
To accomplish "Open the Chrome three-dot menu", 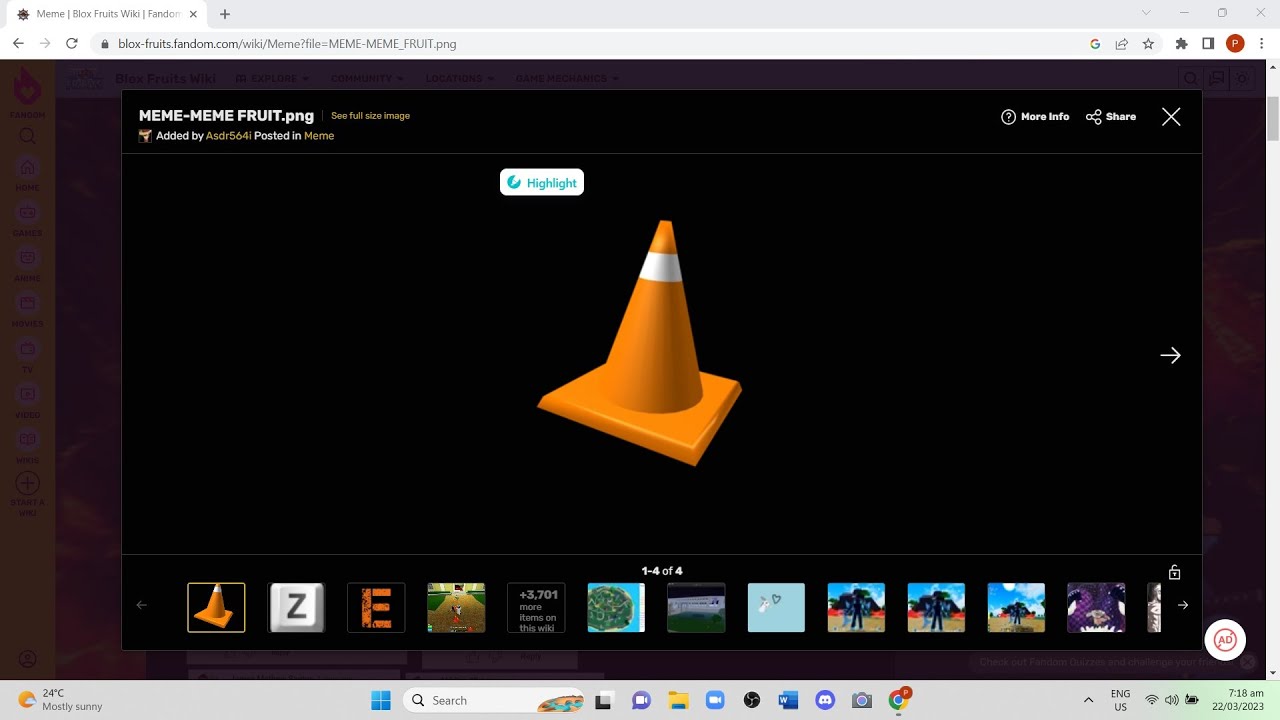I will (x=1262, y=44).
